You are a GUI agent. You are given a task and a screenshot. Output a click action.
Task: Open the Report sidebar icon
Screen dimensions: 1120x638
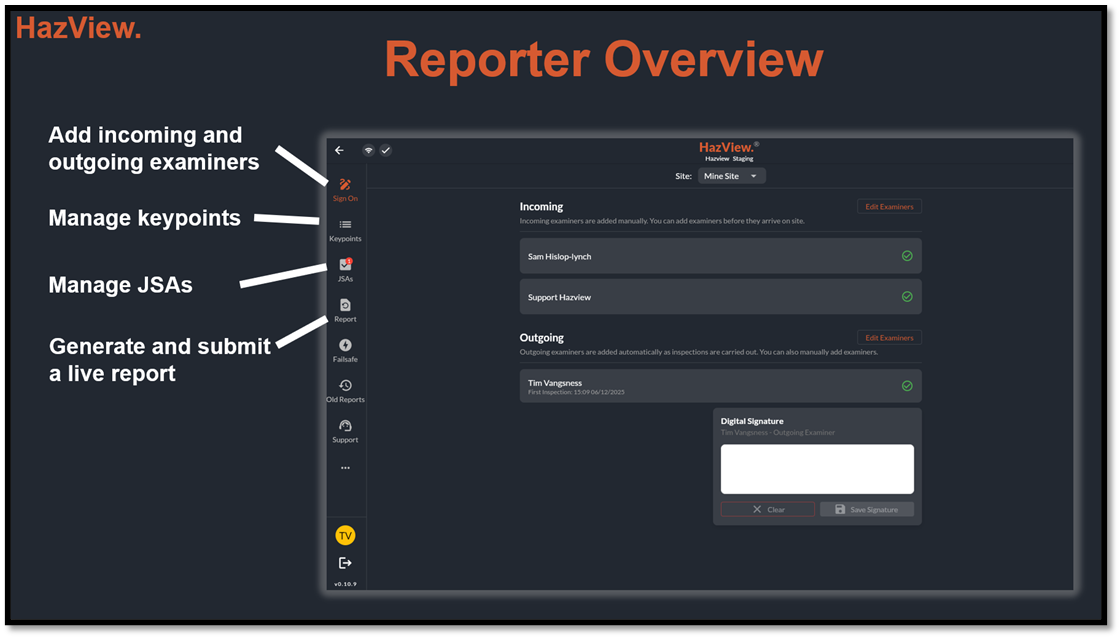coord(345,306)
